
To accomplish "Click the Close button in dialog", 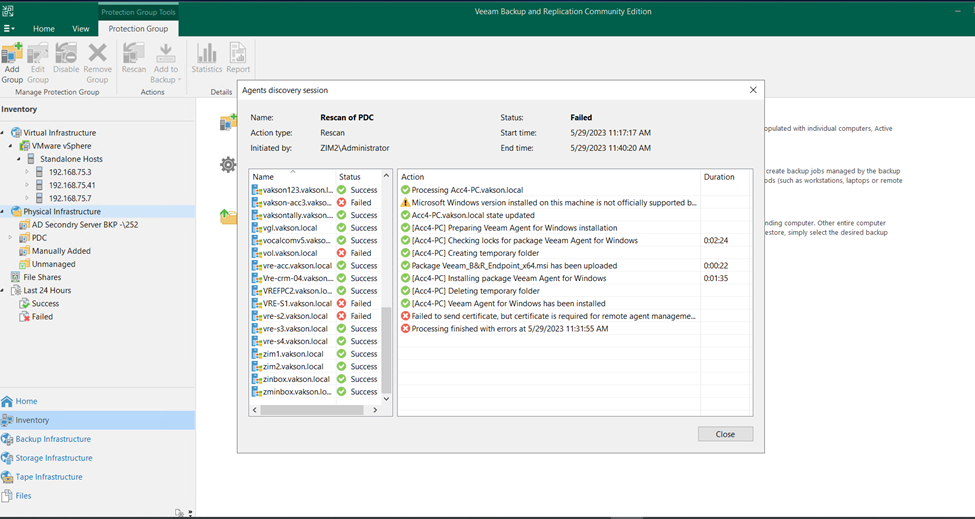I will tap(725, 434).
